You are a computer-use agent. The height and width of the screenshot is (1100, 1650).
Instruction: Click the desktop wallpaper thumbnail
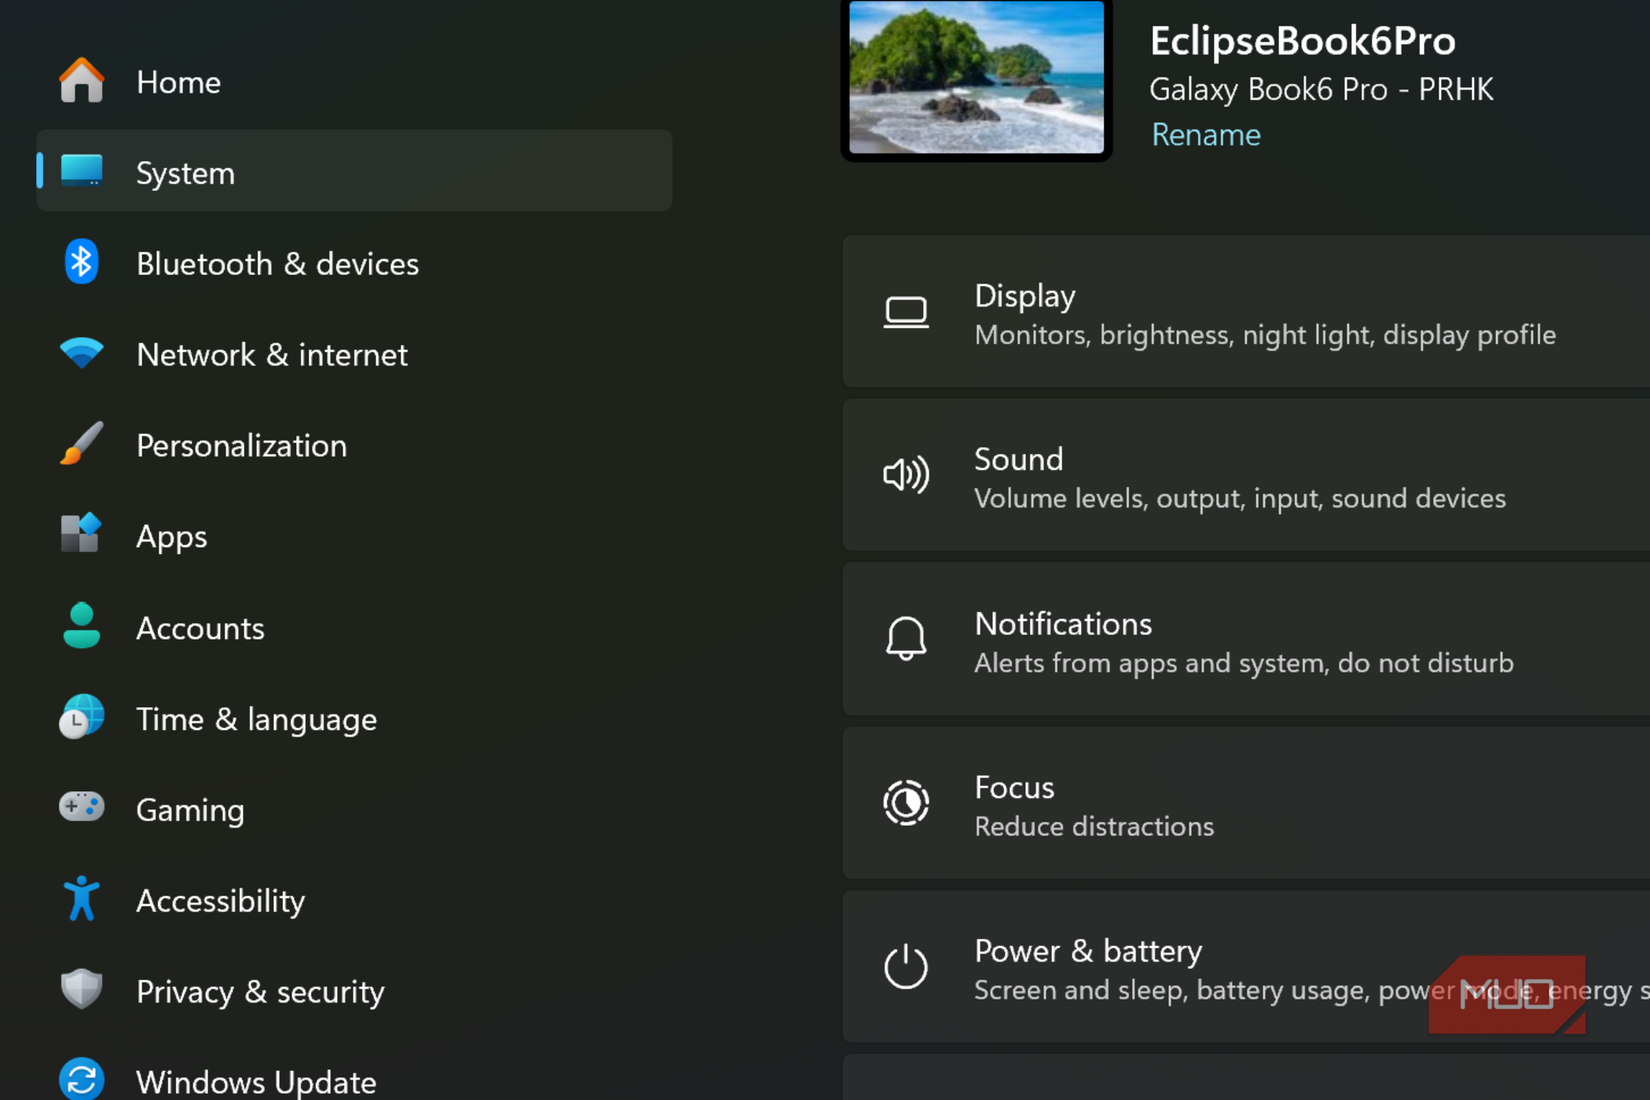976,77
